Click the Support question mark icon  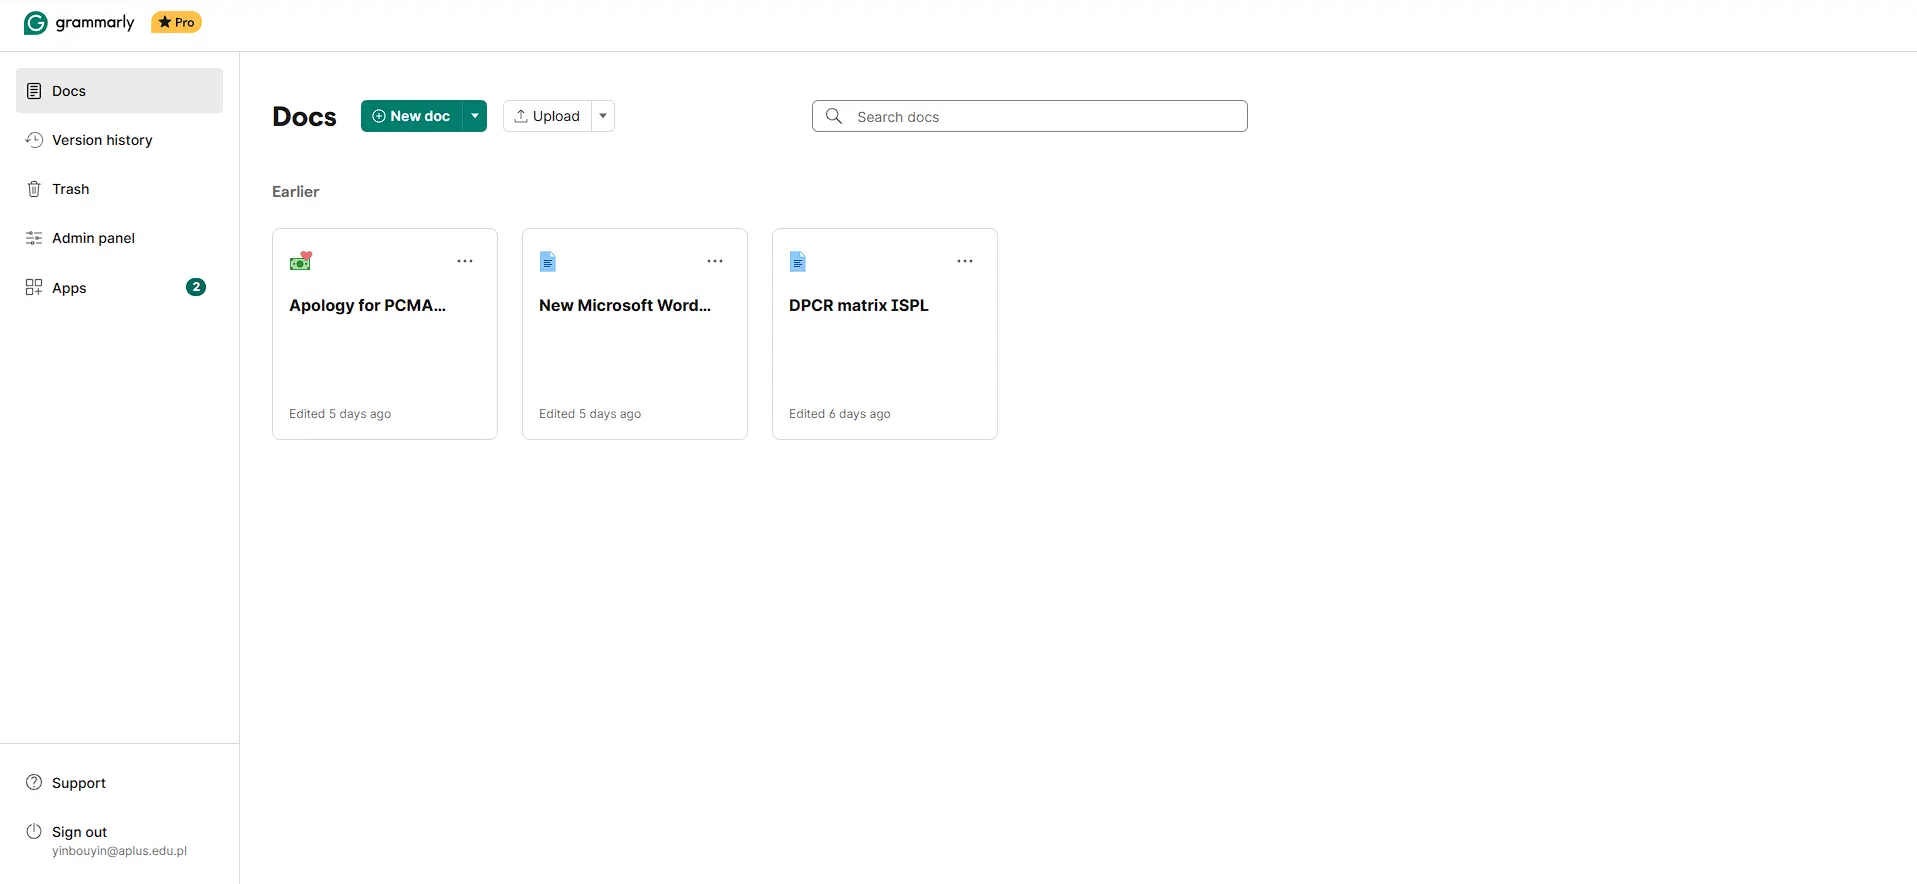pos(34,782)
